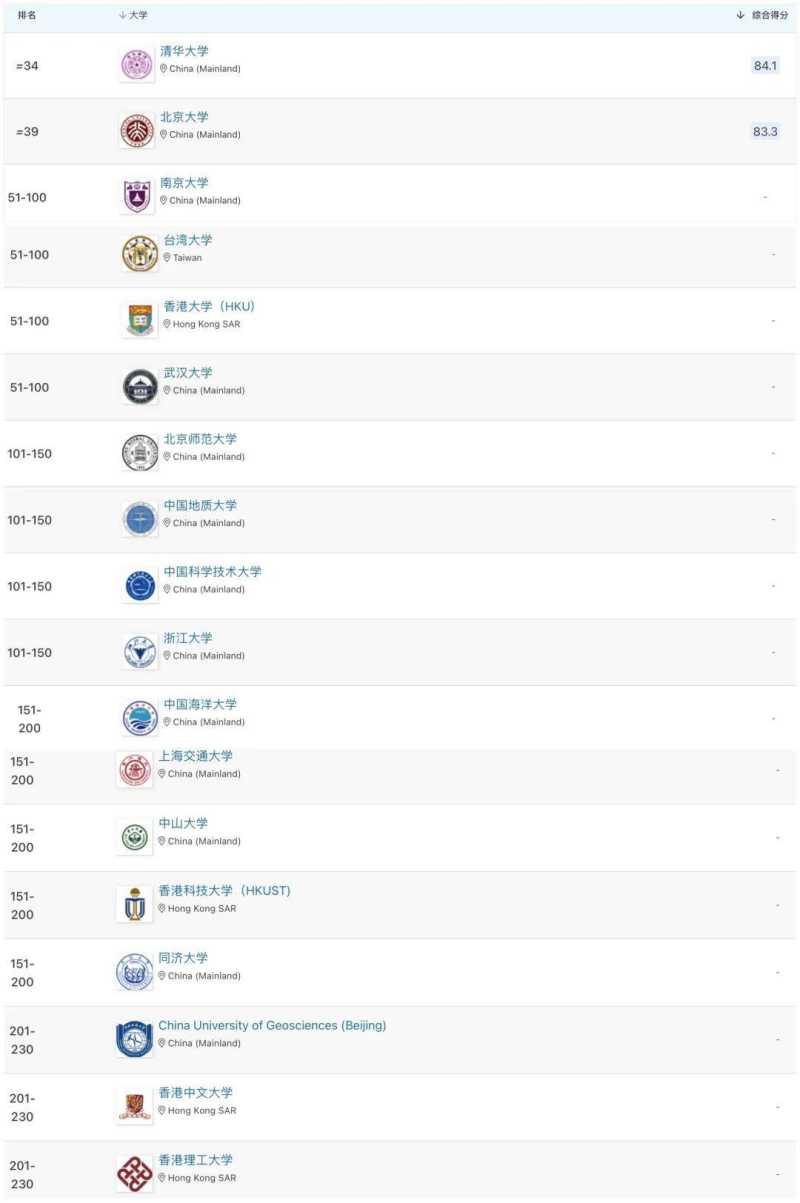The image size is (800, 1203).
Task: Click the Hong Kong Polytechnic red logo
Action: point(135,1173)
